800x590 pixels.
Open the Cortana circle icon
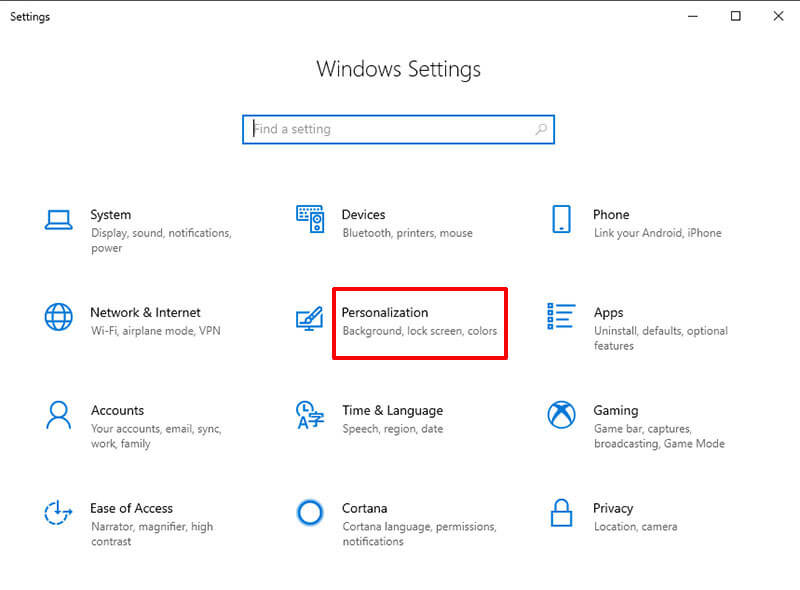click(x=310, y=513)
